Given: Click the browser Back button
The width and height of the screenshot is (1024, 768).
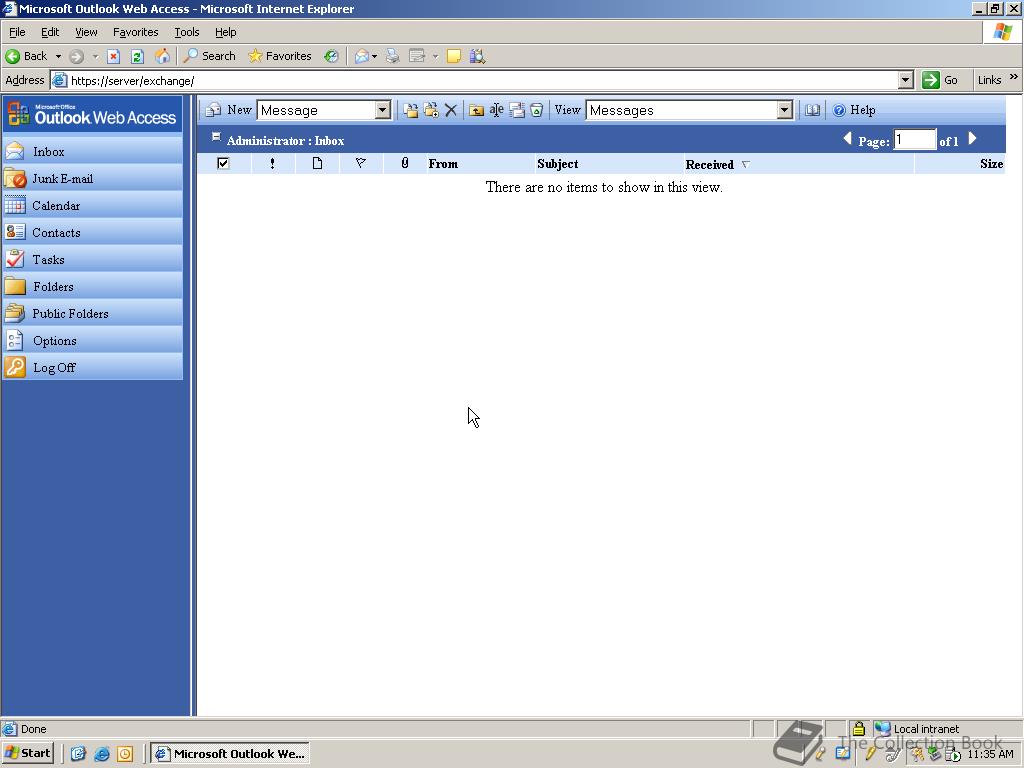Looking at the screenshot, I should (27, 56).
